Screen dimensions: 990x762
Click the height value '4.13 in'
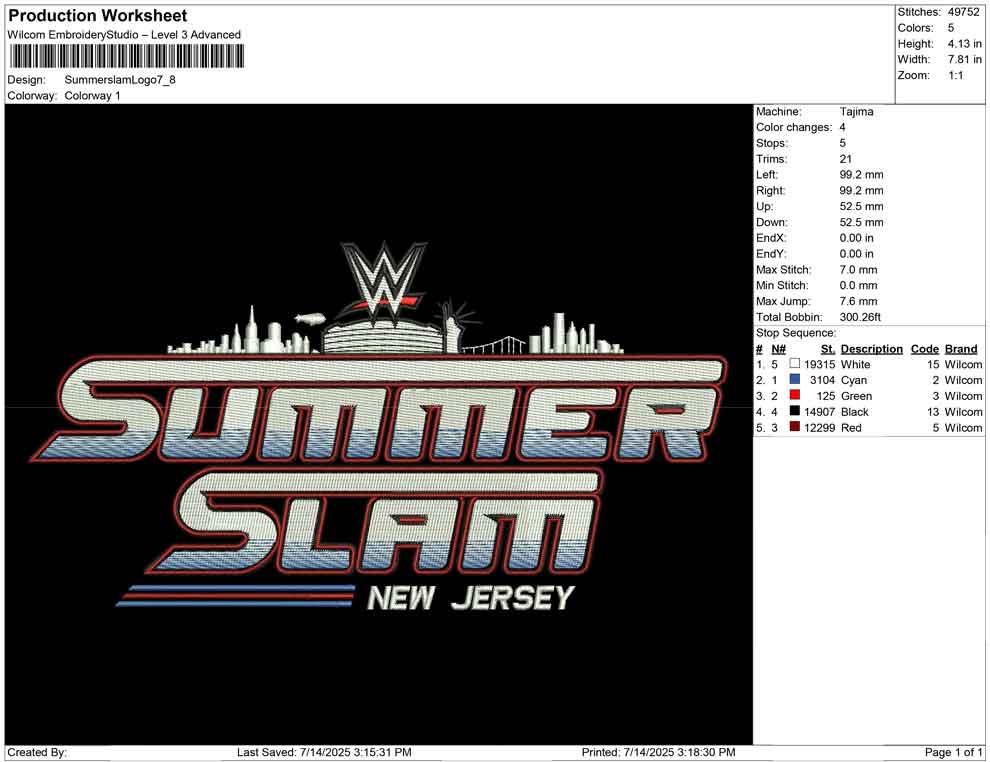coord(964,44)
